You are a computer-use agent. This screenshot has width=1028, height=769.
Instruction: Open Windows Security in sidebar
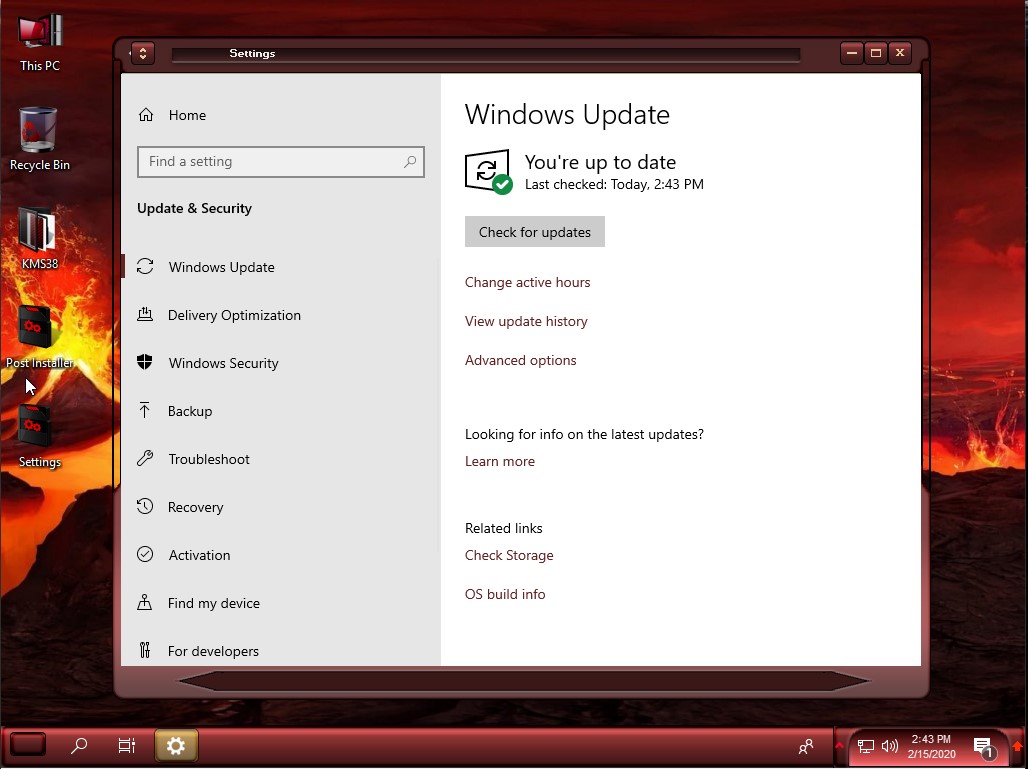[x=223, y=363]
